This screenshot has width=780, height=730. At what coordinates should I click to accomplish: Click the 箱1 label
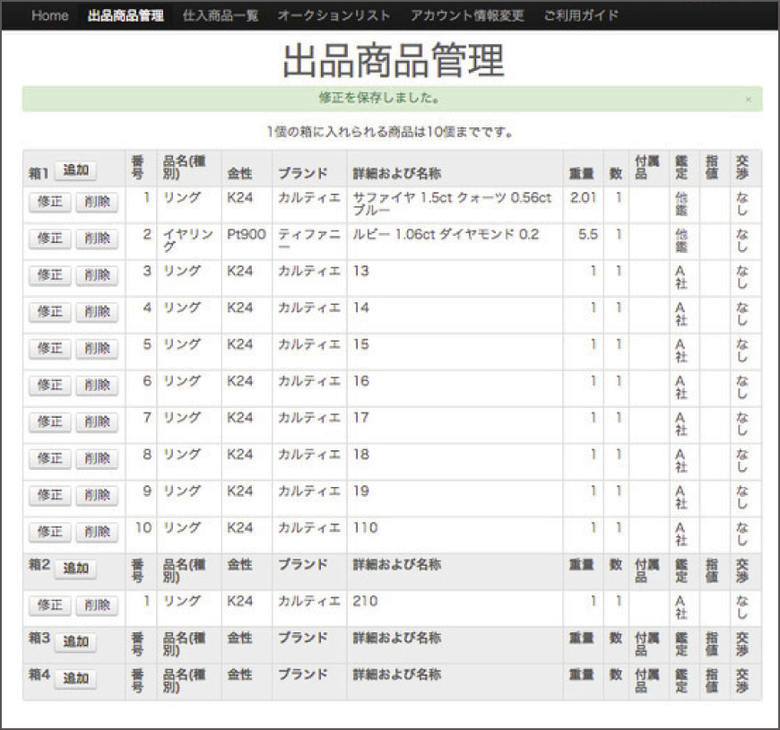[38, 174]
